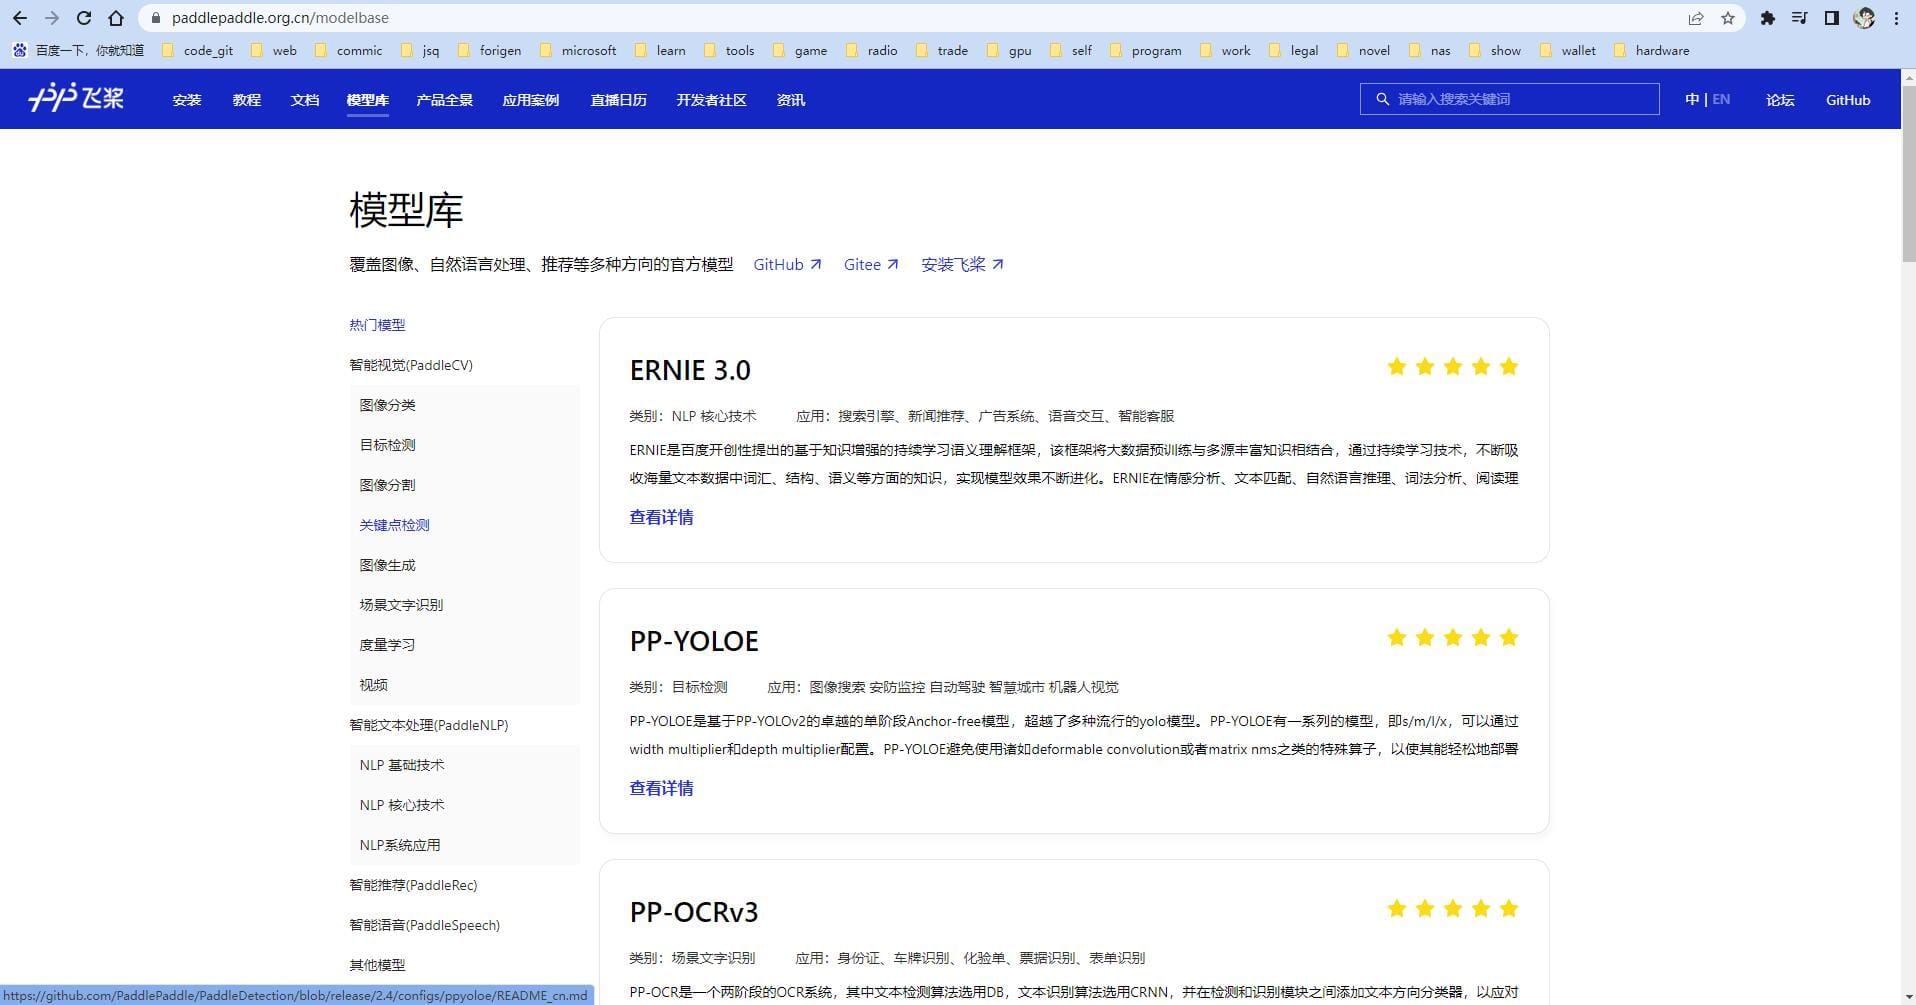Open the 论坛 forum link
Screen dimensions: 1916x1005
pos(1780,100)
